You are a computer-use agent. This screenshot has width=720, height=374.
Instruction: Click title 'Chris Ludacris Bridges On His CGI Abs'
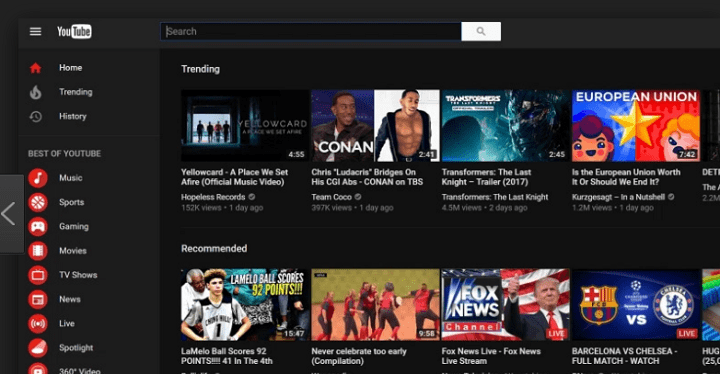coord(367,177)
